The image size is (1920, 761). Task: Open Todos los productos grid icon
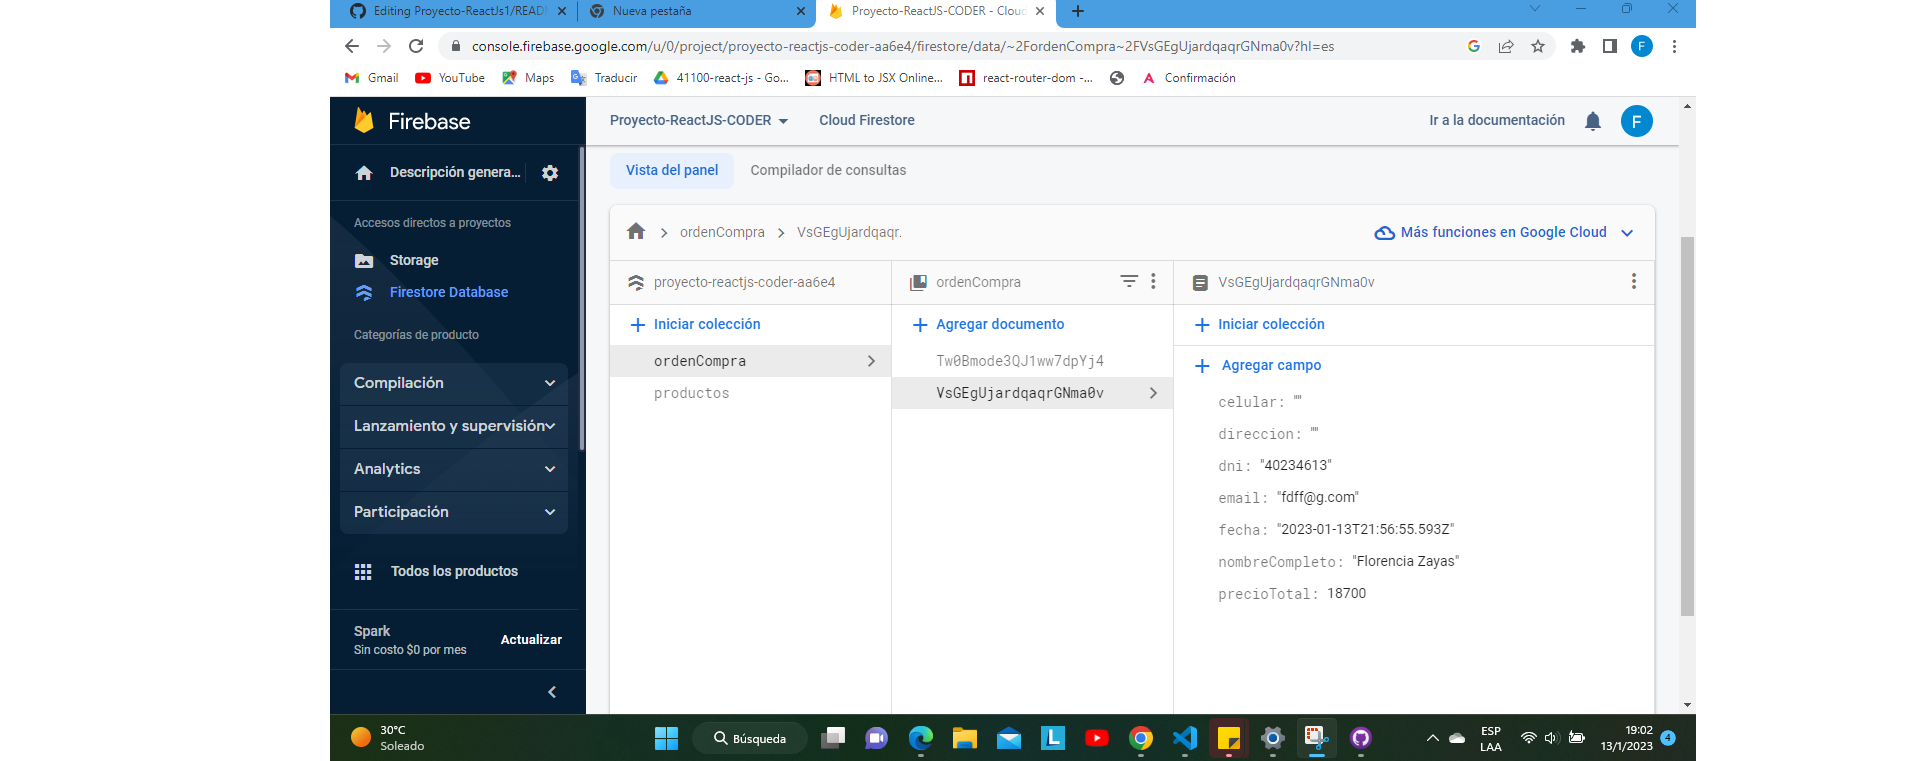[363, 572]
